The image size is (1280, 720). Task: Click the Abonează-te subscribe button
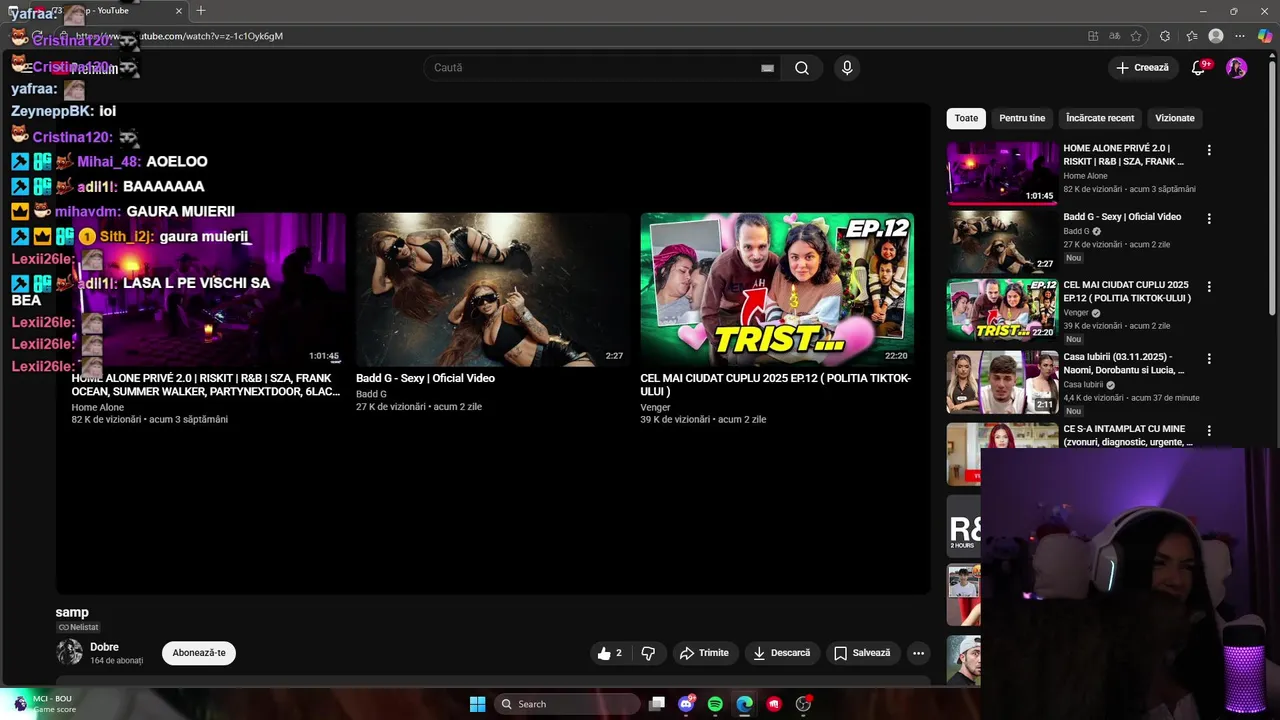tap(199, 653)
